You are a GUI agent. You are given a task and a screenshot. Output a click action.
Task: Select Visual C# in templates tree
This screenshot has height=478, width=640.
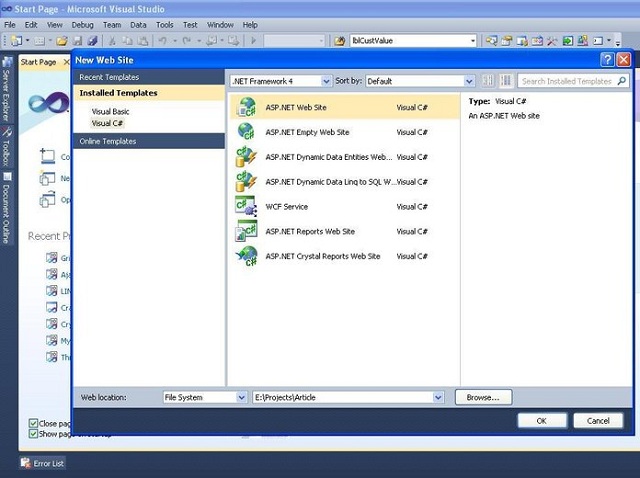[x=107, y=123]
